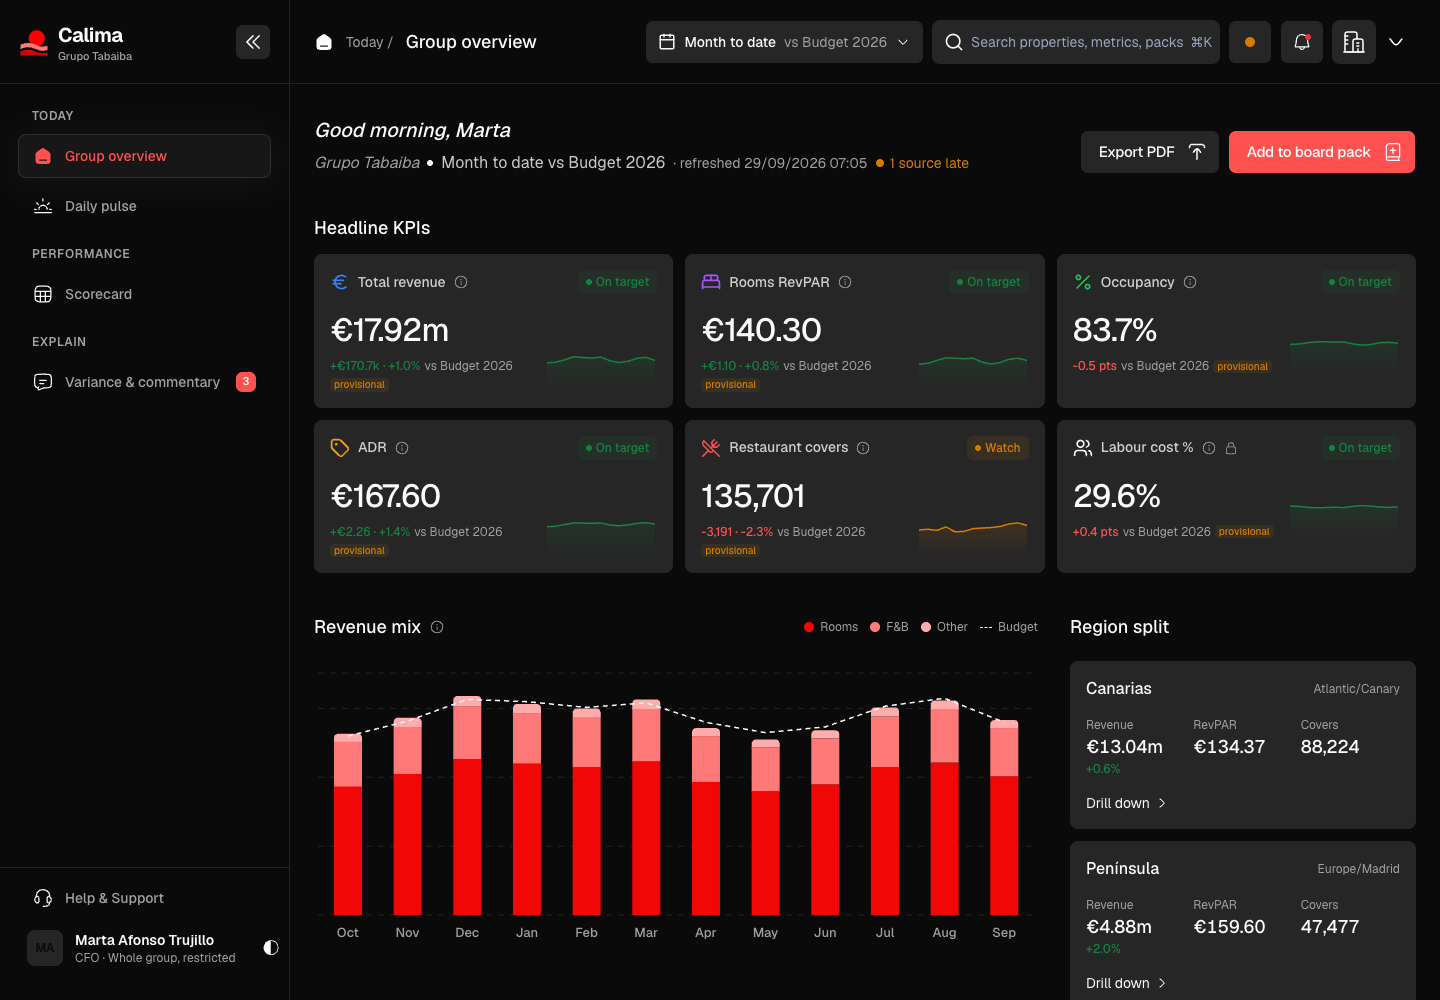
Task: Open Variance & commentary
Action: pos(144,382)
